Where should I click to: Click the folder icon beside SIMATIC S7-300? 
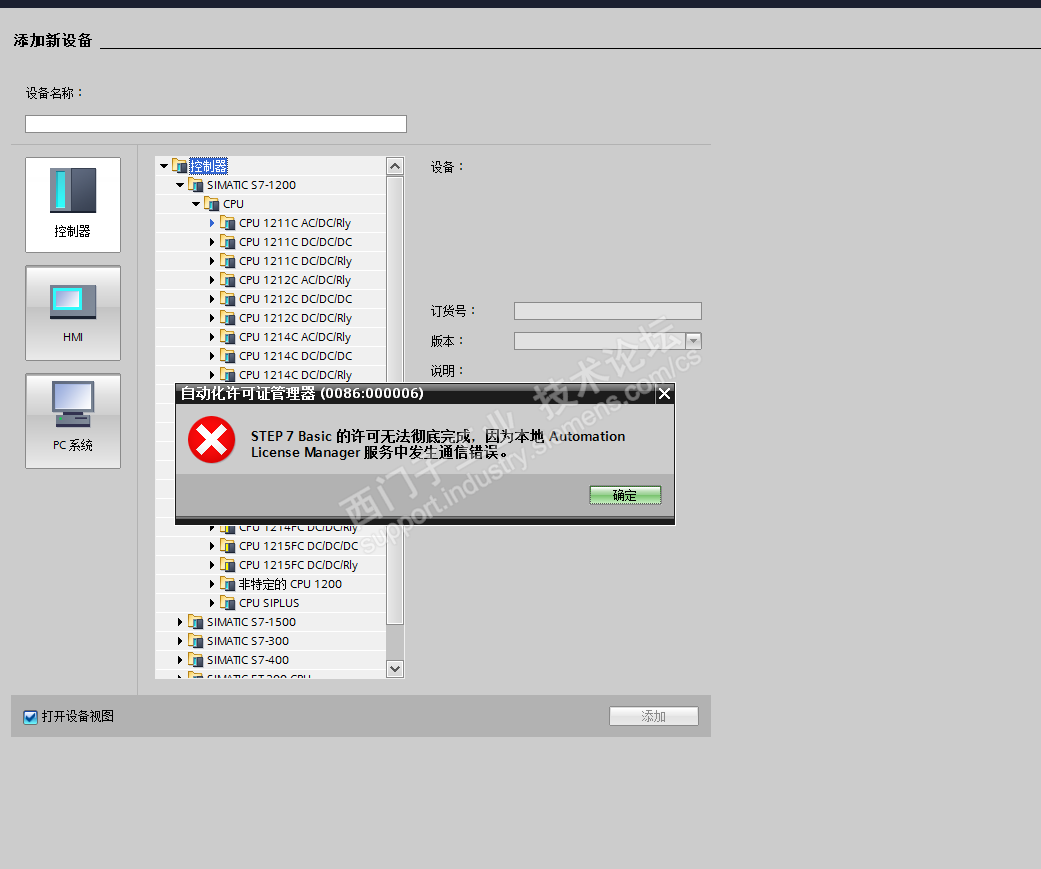pos(195,641)
